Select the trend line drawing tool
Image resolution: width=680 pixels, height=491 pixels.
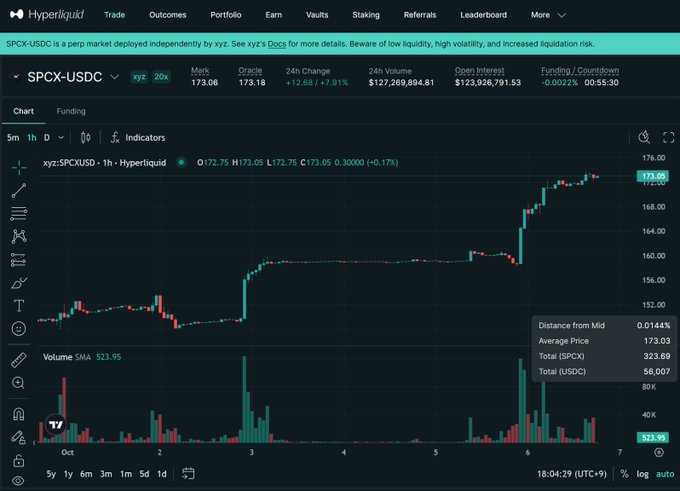pos(19,190)
